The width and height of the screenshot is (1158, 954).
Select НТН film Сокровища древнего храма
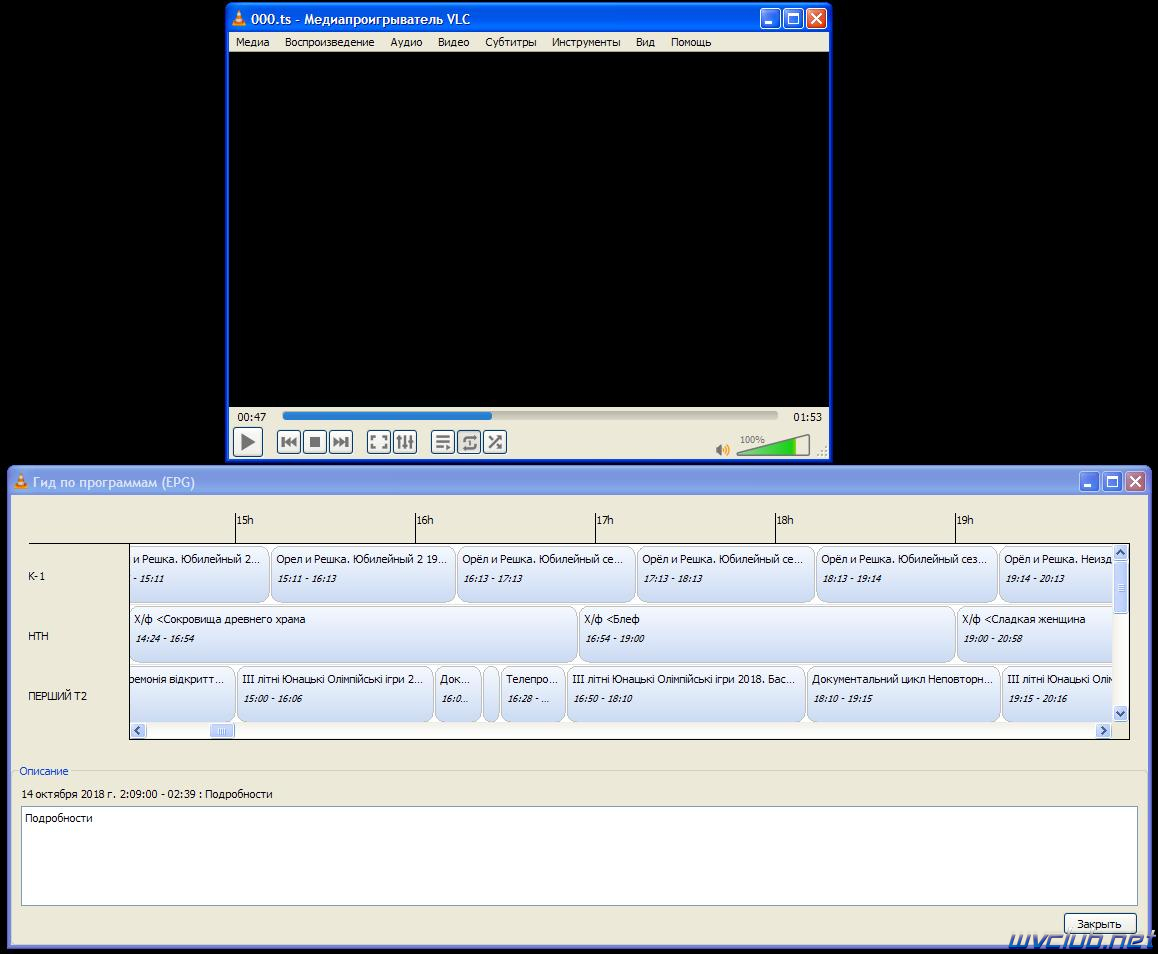(353, 634)
